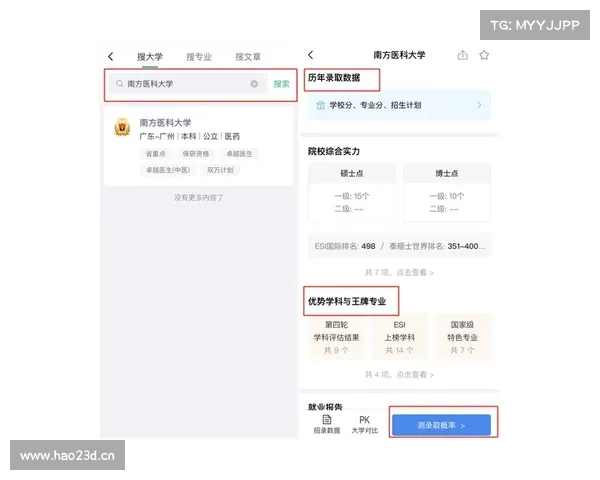Image resolution: width=600 pixels, height=480 pixels.
Task: Open PK 大学对比 comparison
Action: pos(364,424)
